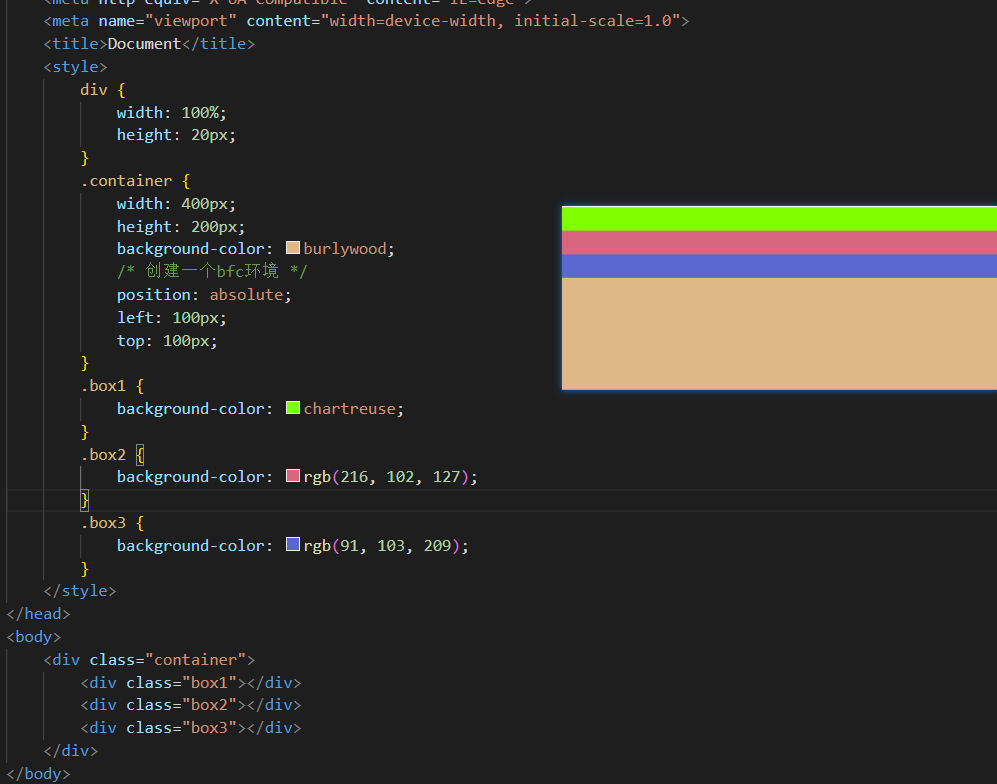Click the Chinese bfc comment line
The width and height of the screenshot is (997, 784).
click(x=212, y=272)
